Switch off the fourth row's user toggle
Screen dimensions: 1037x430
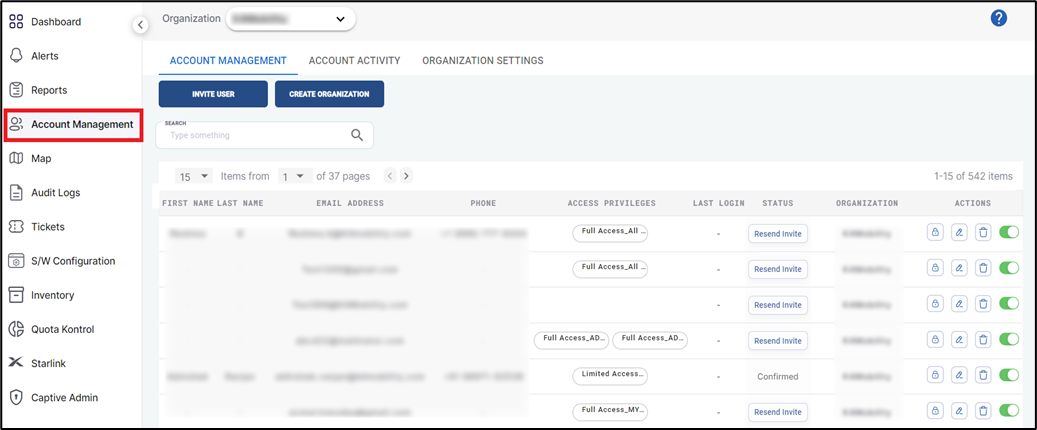[x=1009, y=340]
